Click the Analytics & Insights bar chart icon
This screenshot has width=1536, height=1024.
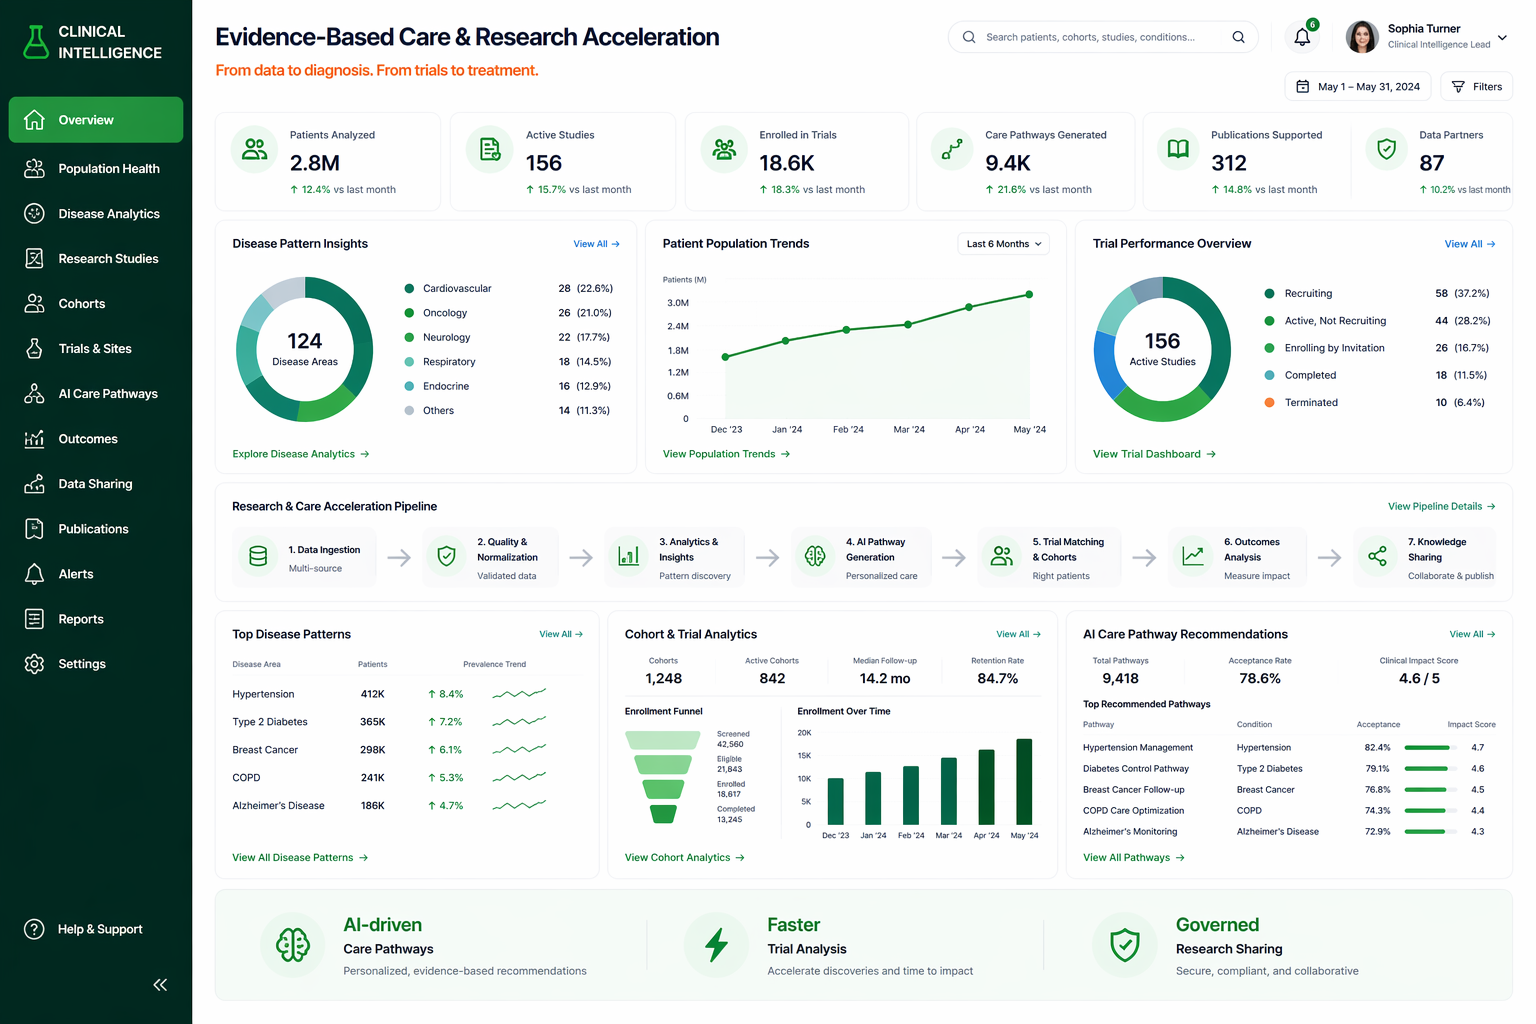[629, 557]
